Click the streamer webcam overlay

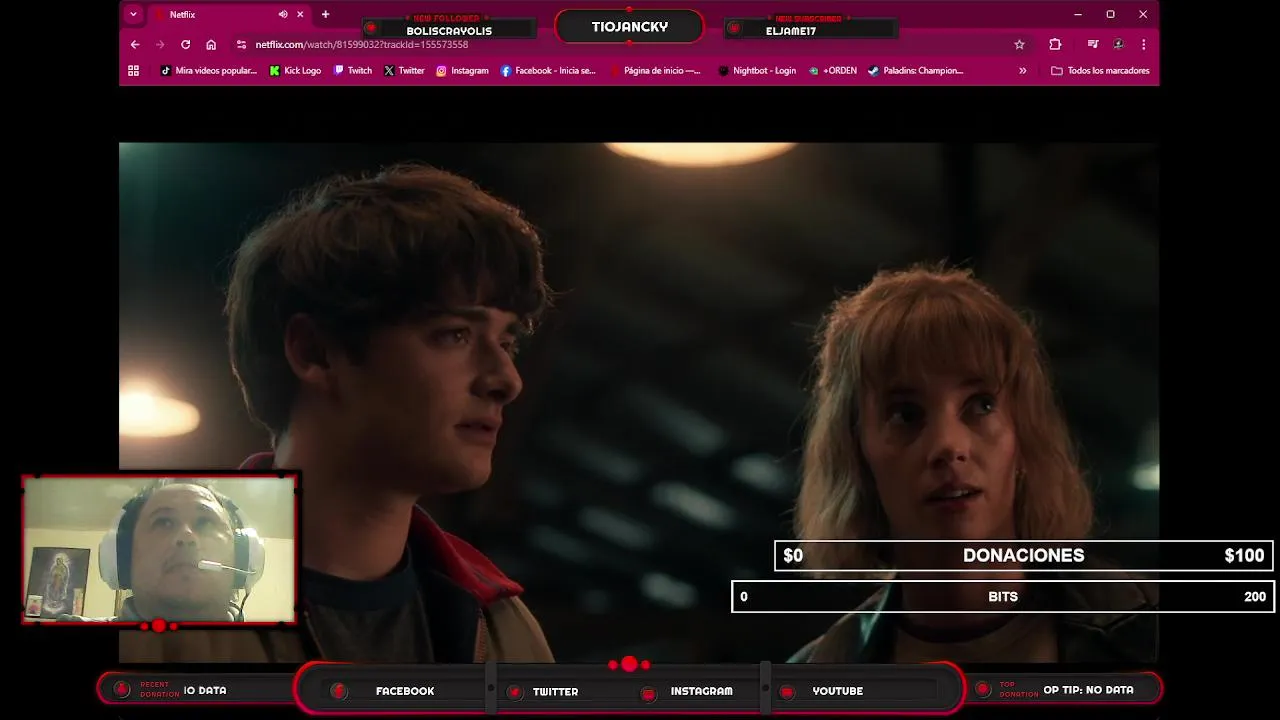[x=160, y=549]
